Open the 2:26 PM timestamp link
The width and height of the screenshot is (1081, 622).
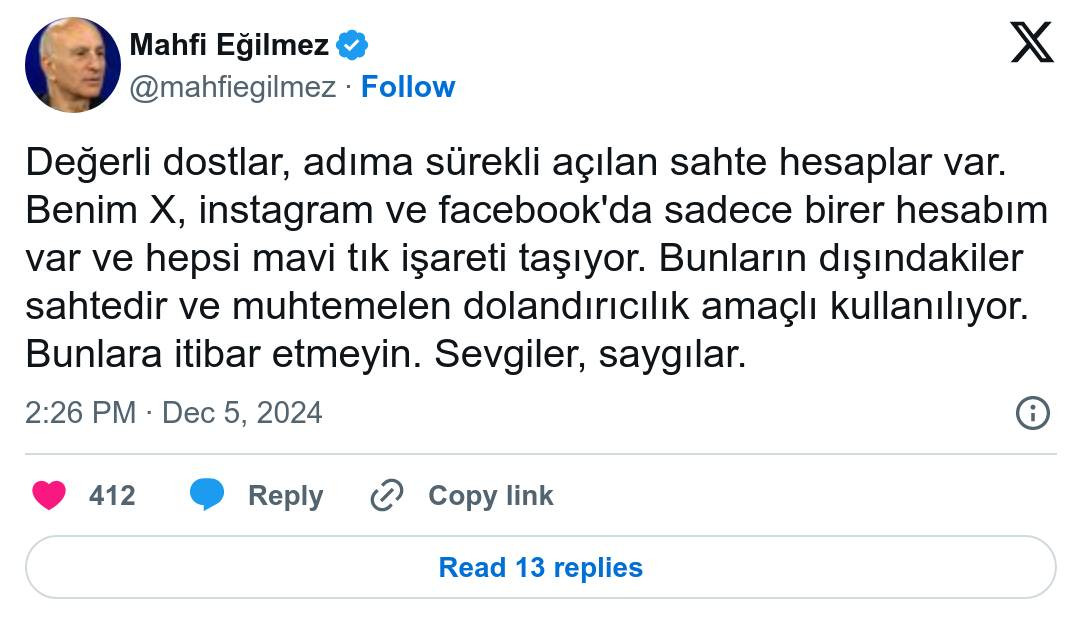pyautogui.click(x=80, y=413)
